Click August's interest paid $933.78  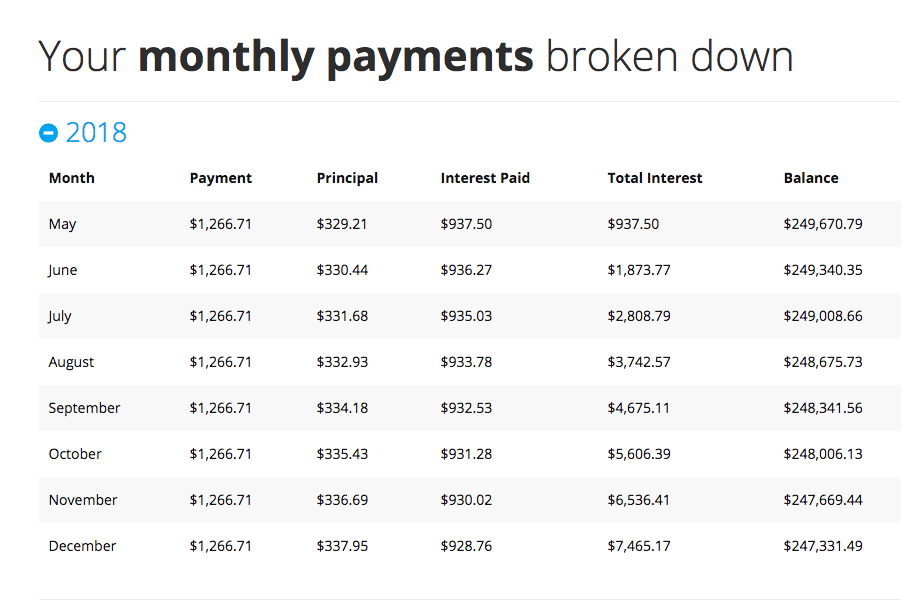point(466,362)
